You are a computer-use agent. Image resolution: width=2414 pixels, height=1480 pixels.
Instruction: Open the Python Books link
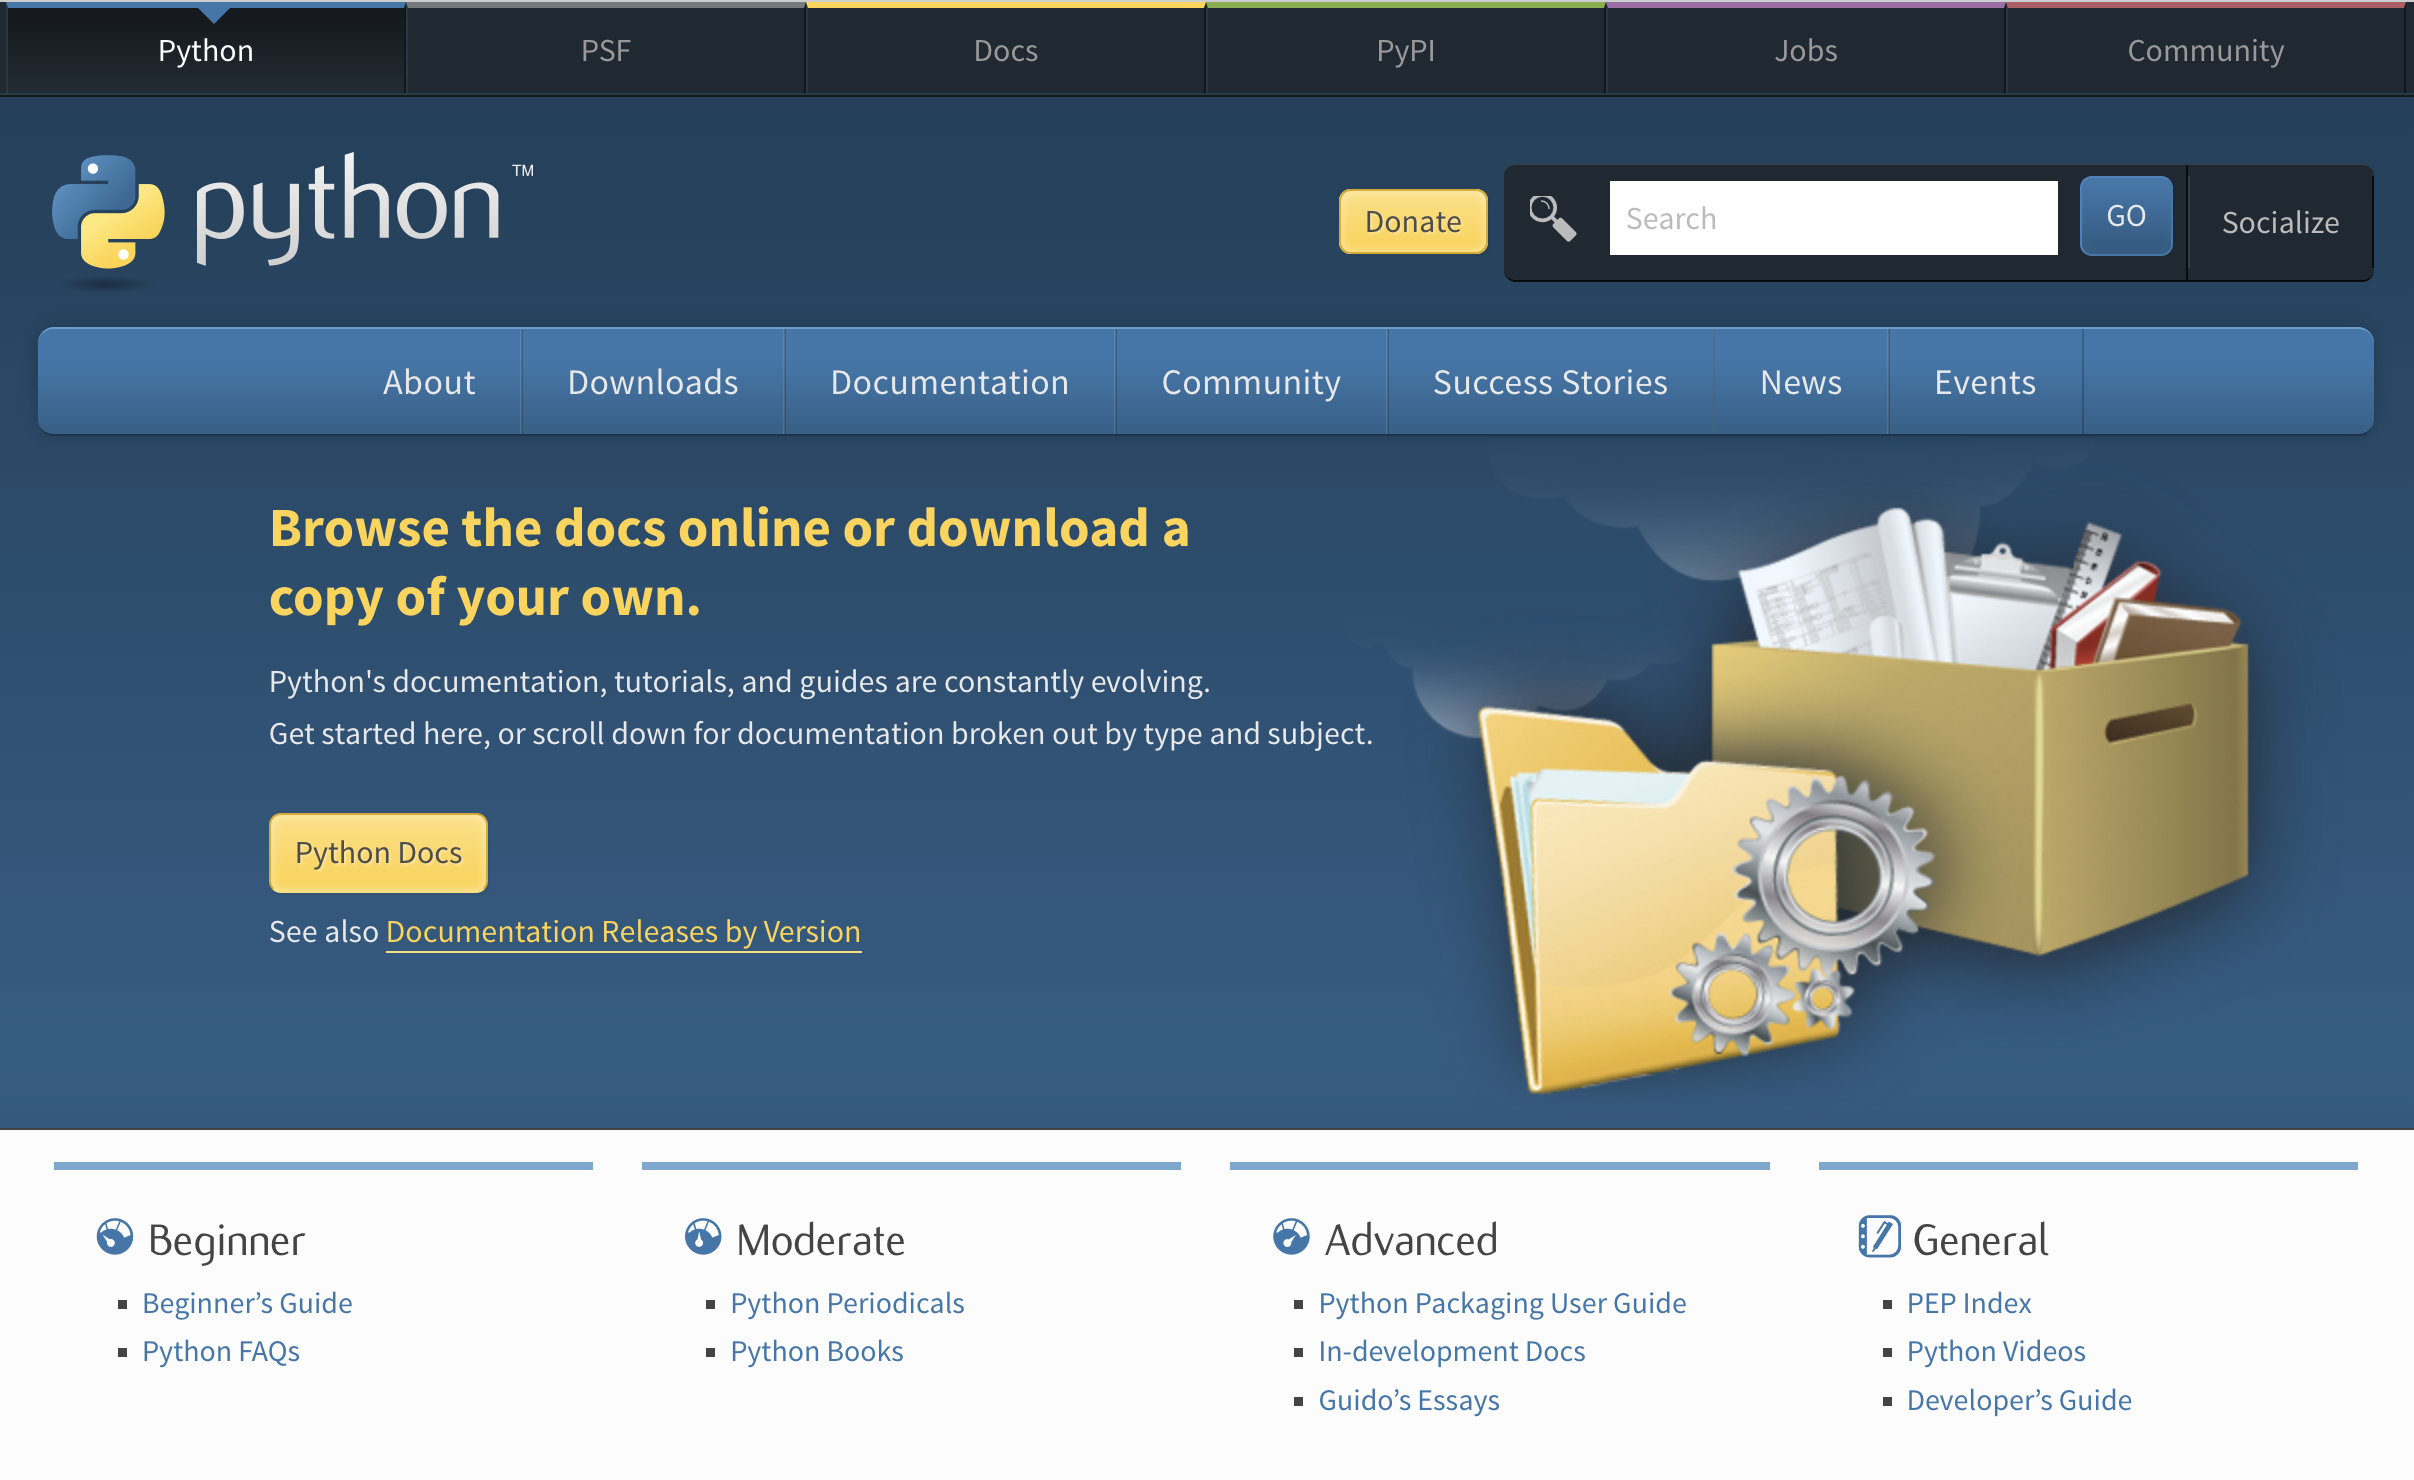(817, 1351)
